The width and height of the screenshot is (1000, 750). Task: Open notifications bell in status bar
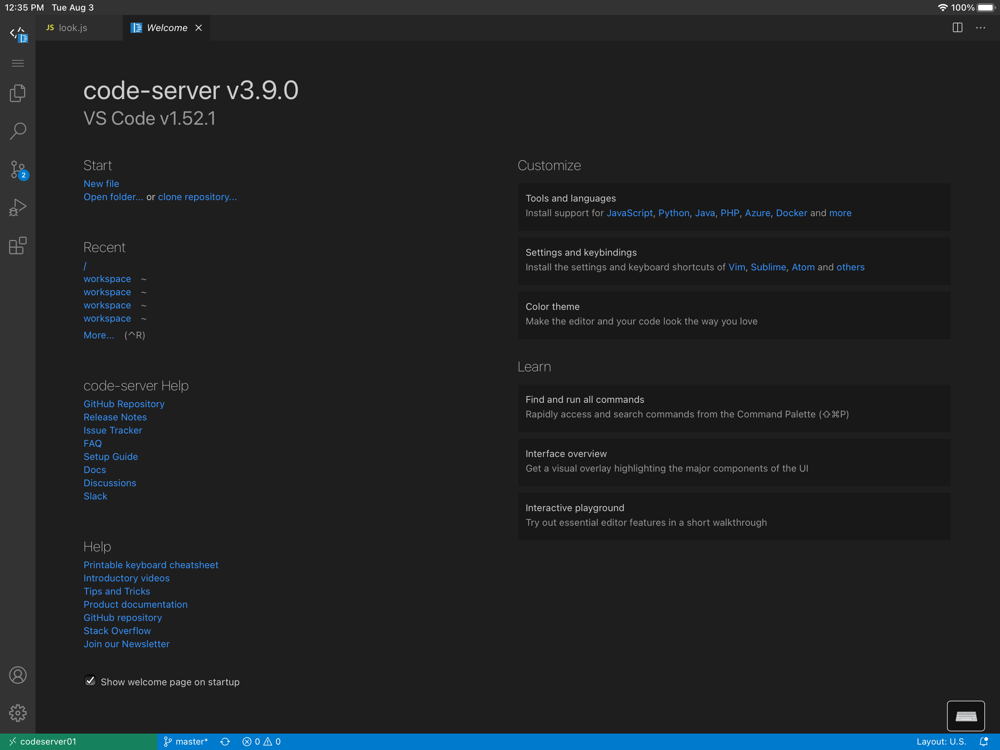(x=983, y=742)
